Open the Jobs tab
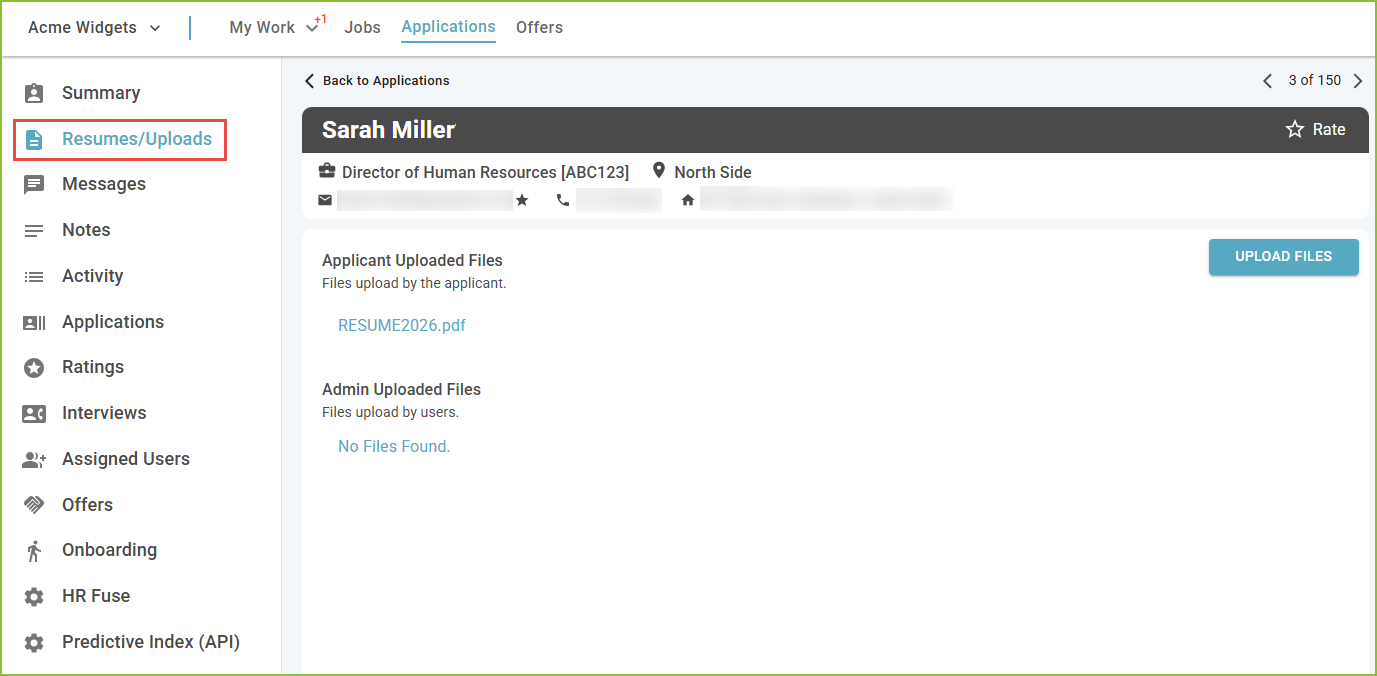 pyautogui.click(x=362, y=28)
